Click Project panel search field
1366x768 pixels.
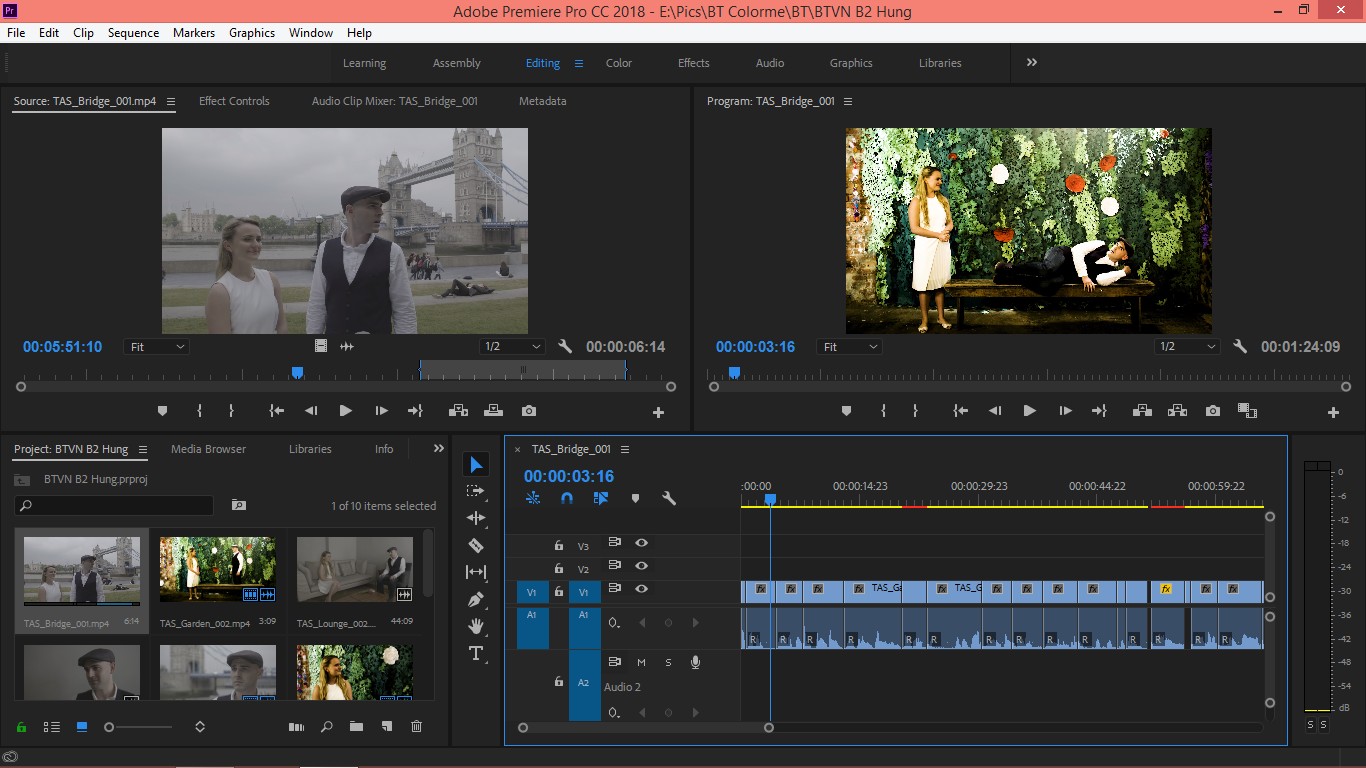(114, 505)
